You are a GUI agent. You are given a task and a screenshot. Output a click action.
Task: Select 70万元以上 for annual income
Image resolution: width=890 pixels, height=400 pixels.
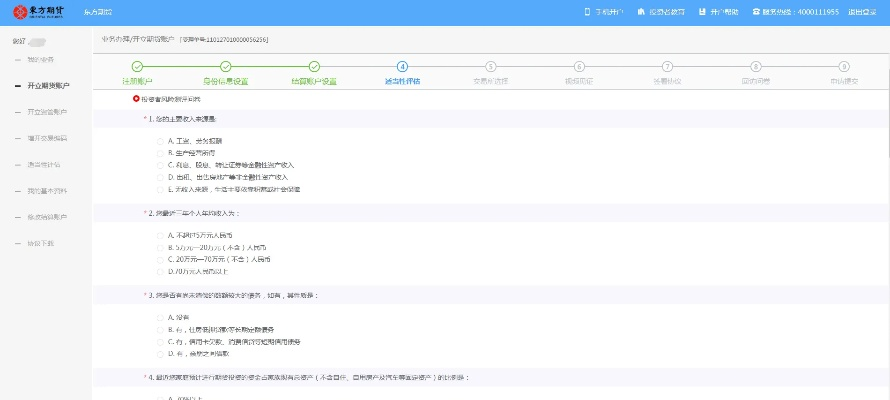point(160,271)
